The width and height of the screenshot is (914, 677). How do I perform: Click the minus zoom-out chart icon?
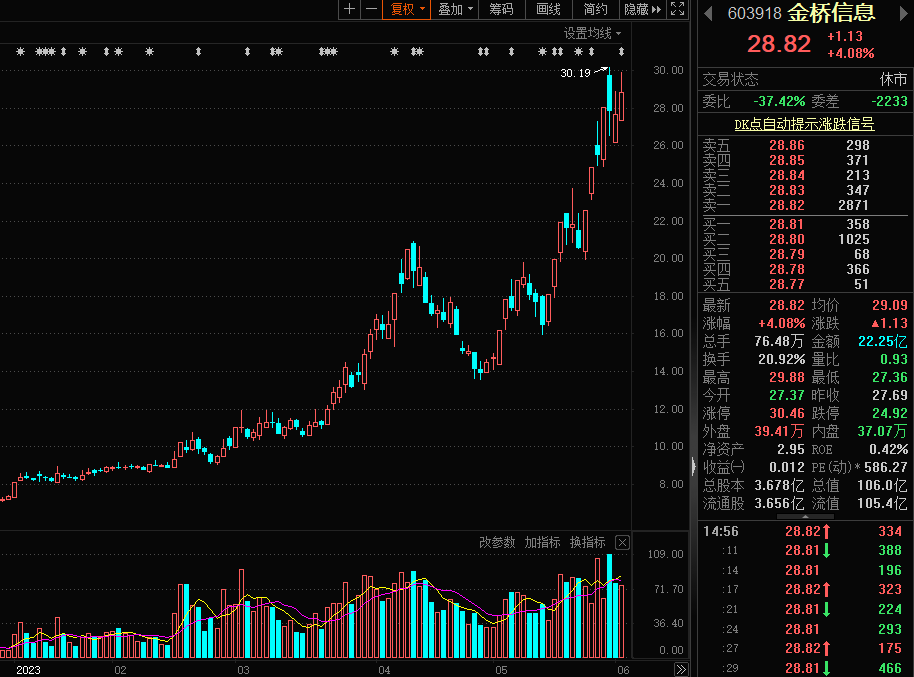pos(371,9)
